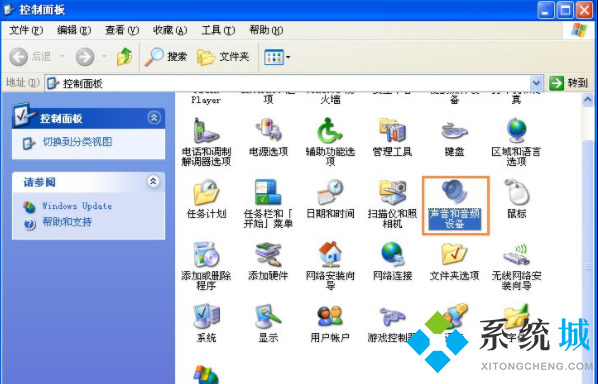
Task: Click the 后退 back button
Action: click(x=30, y=57)
